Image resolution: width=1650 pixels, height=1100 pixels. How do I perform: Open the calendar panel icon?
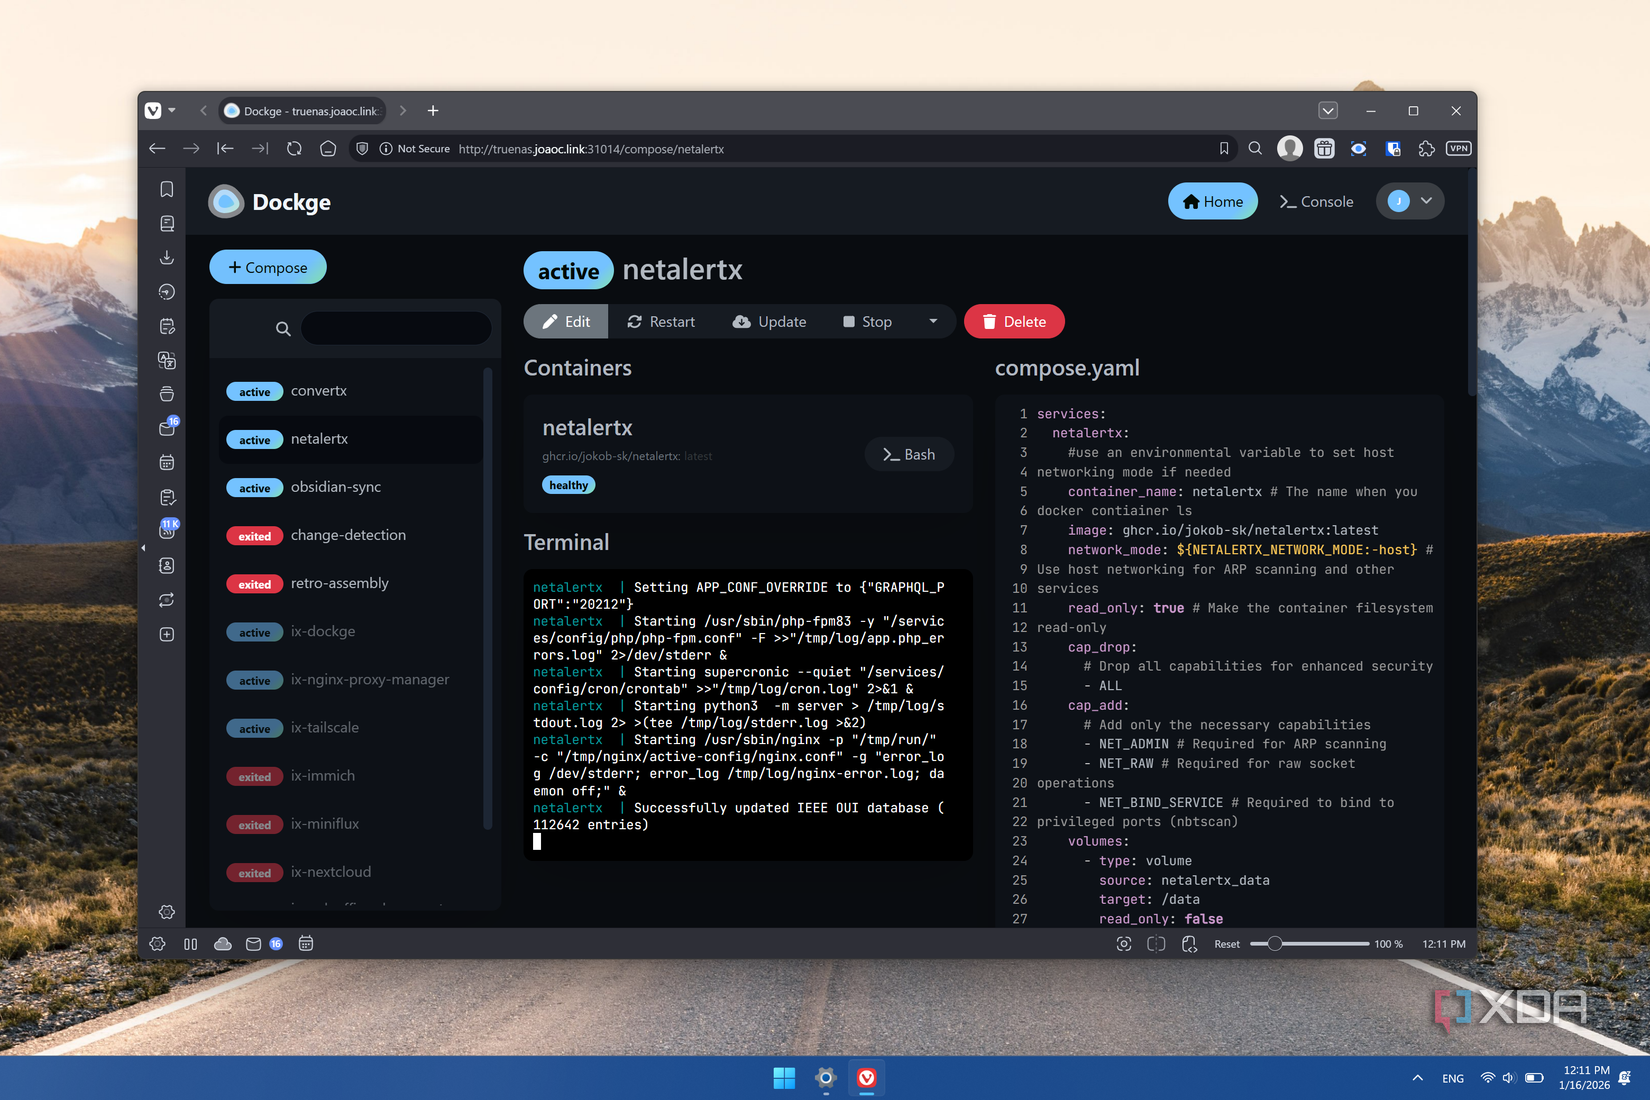click(167, 463)
